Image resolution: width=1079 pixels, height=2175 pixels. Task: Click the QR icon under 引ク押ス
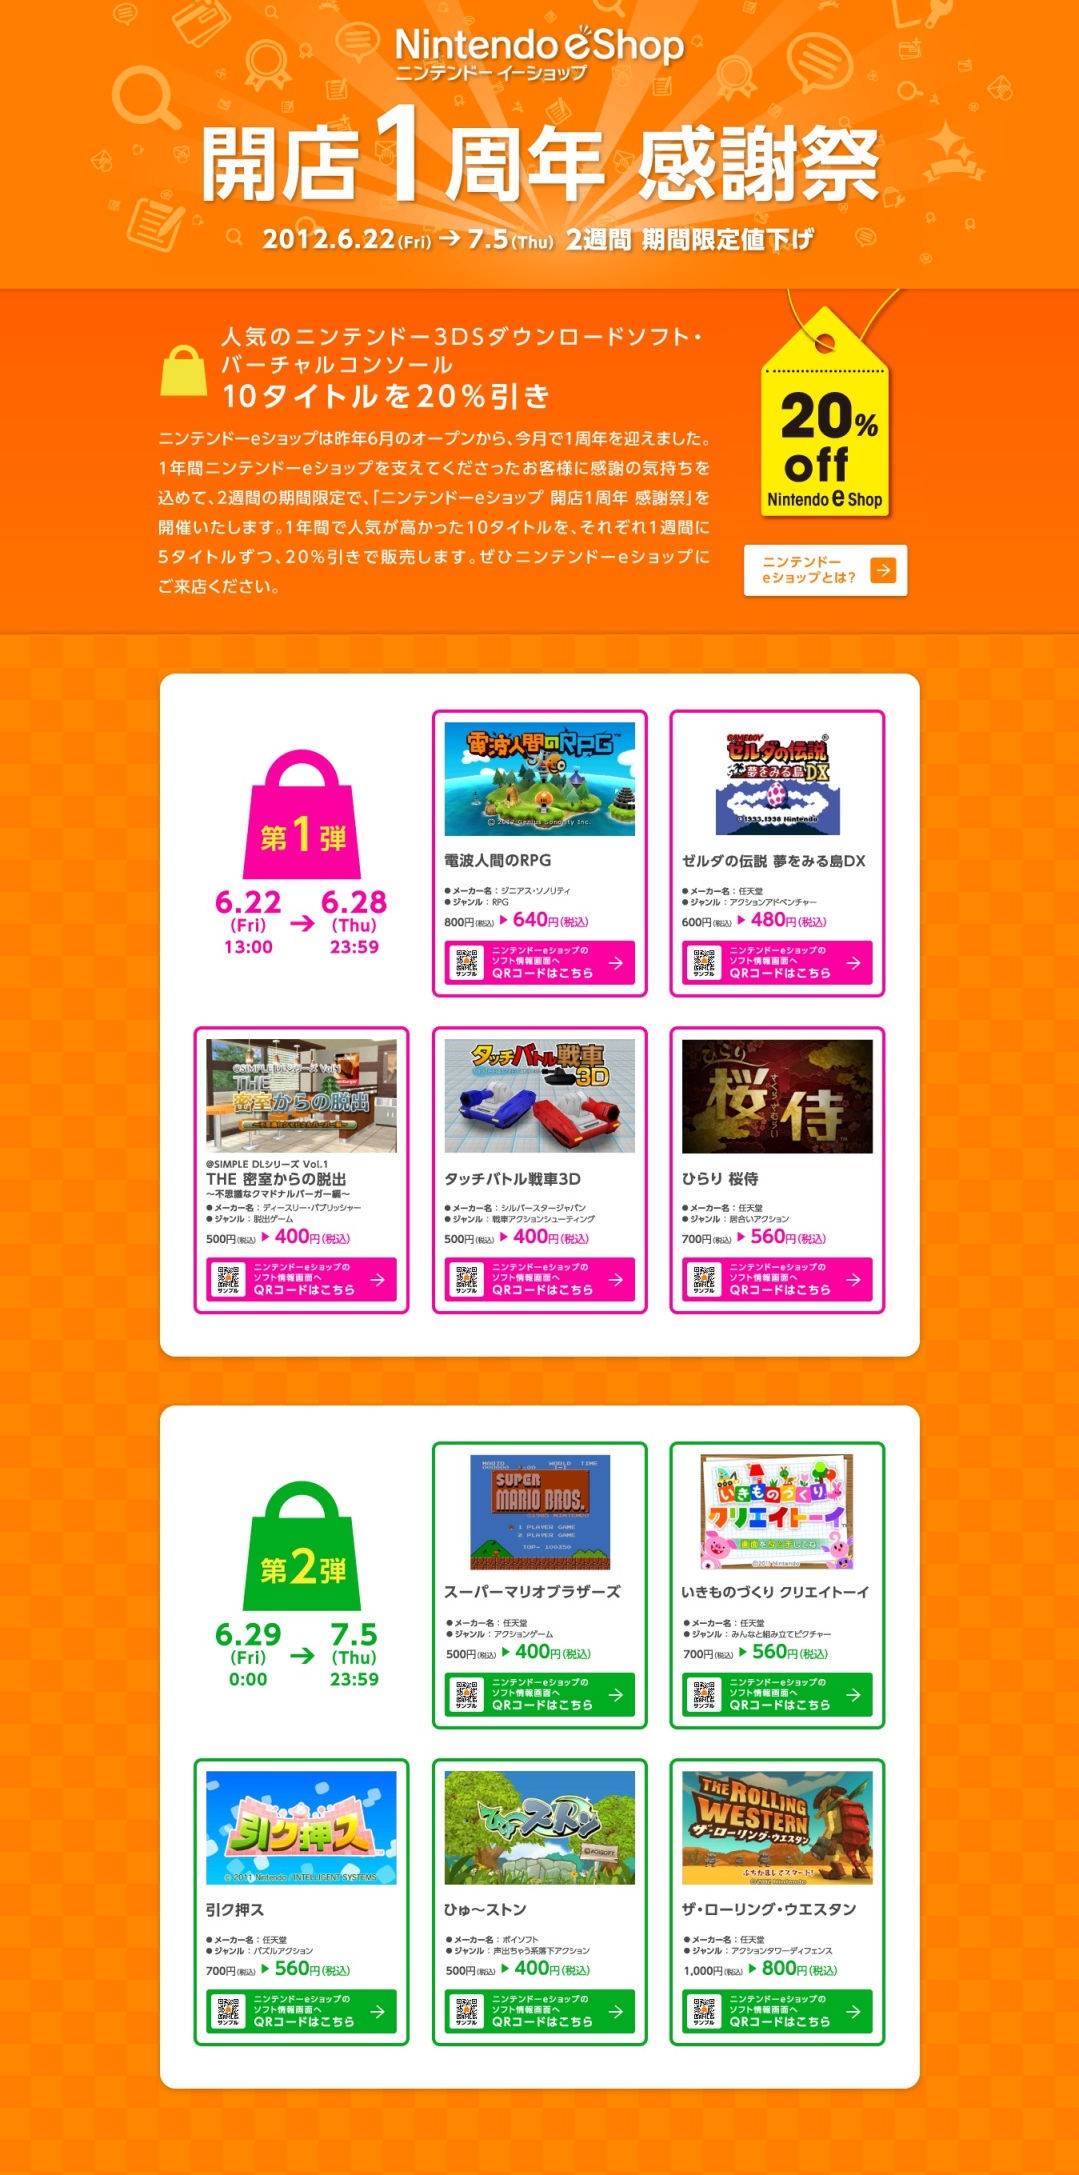(228, 2011)
